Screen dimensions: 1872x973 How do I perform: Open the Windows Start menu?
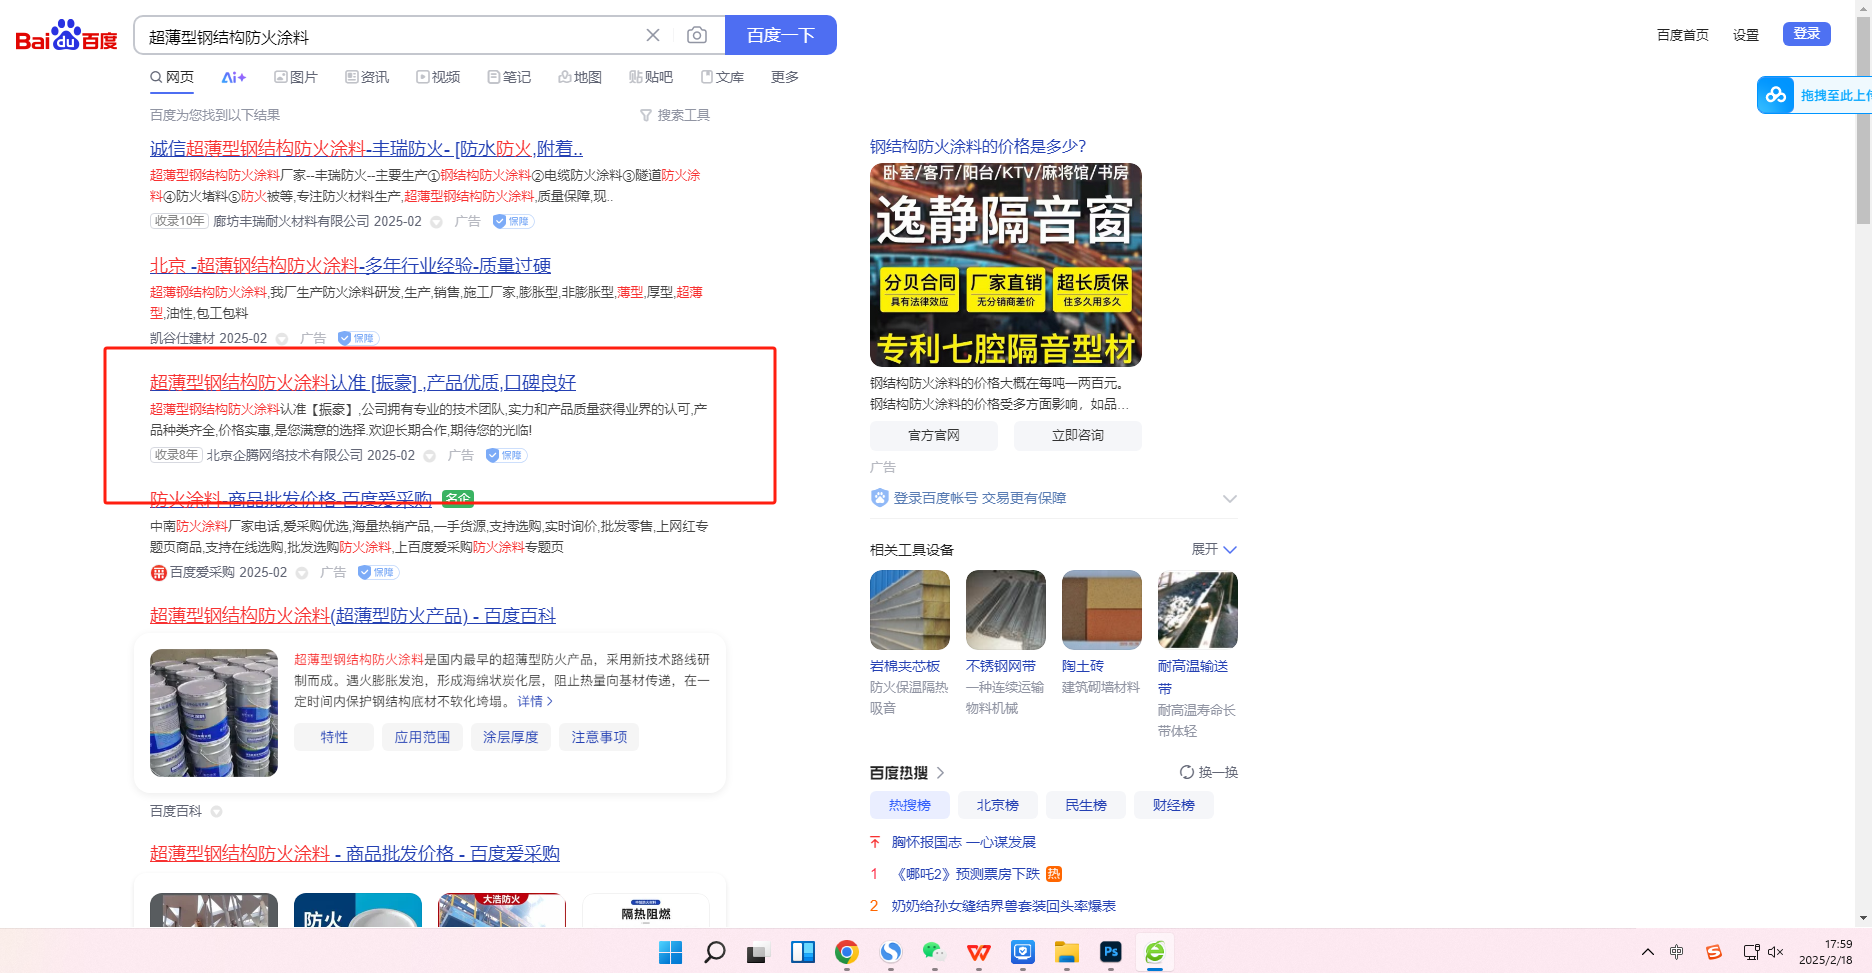click(670, 952)
